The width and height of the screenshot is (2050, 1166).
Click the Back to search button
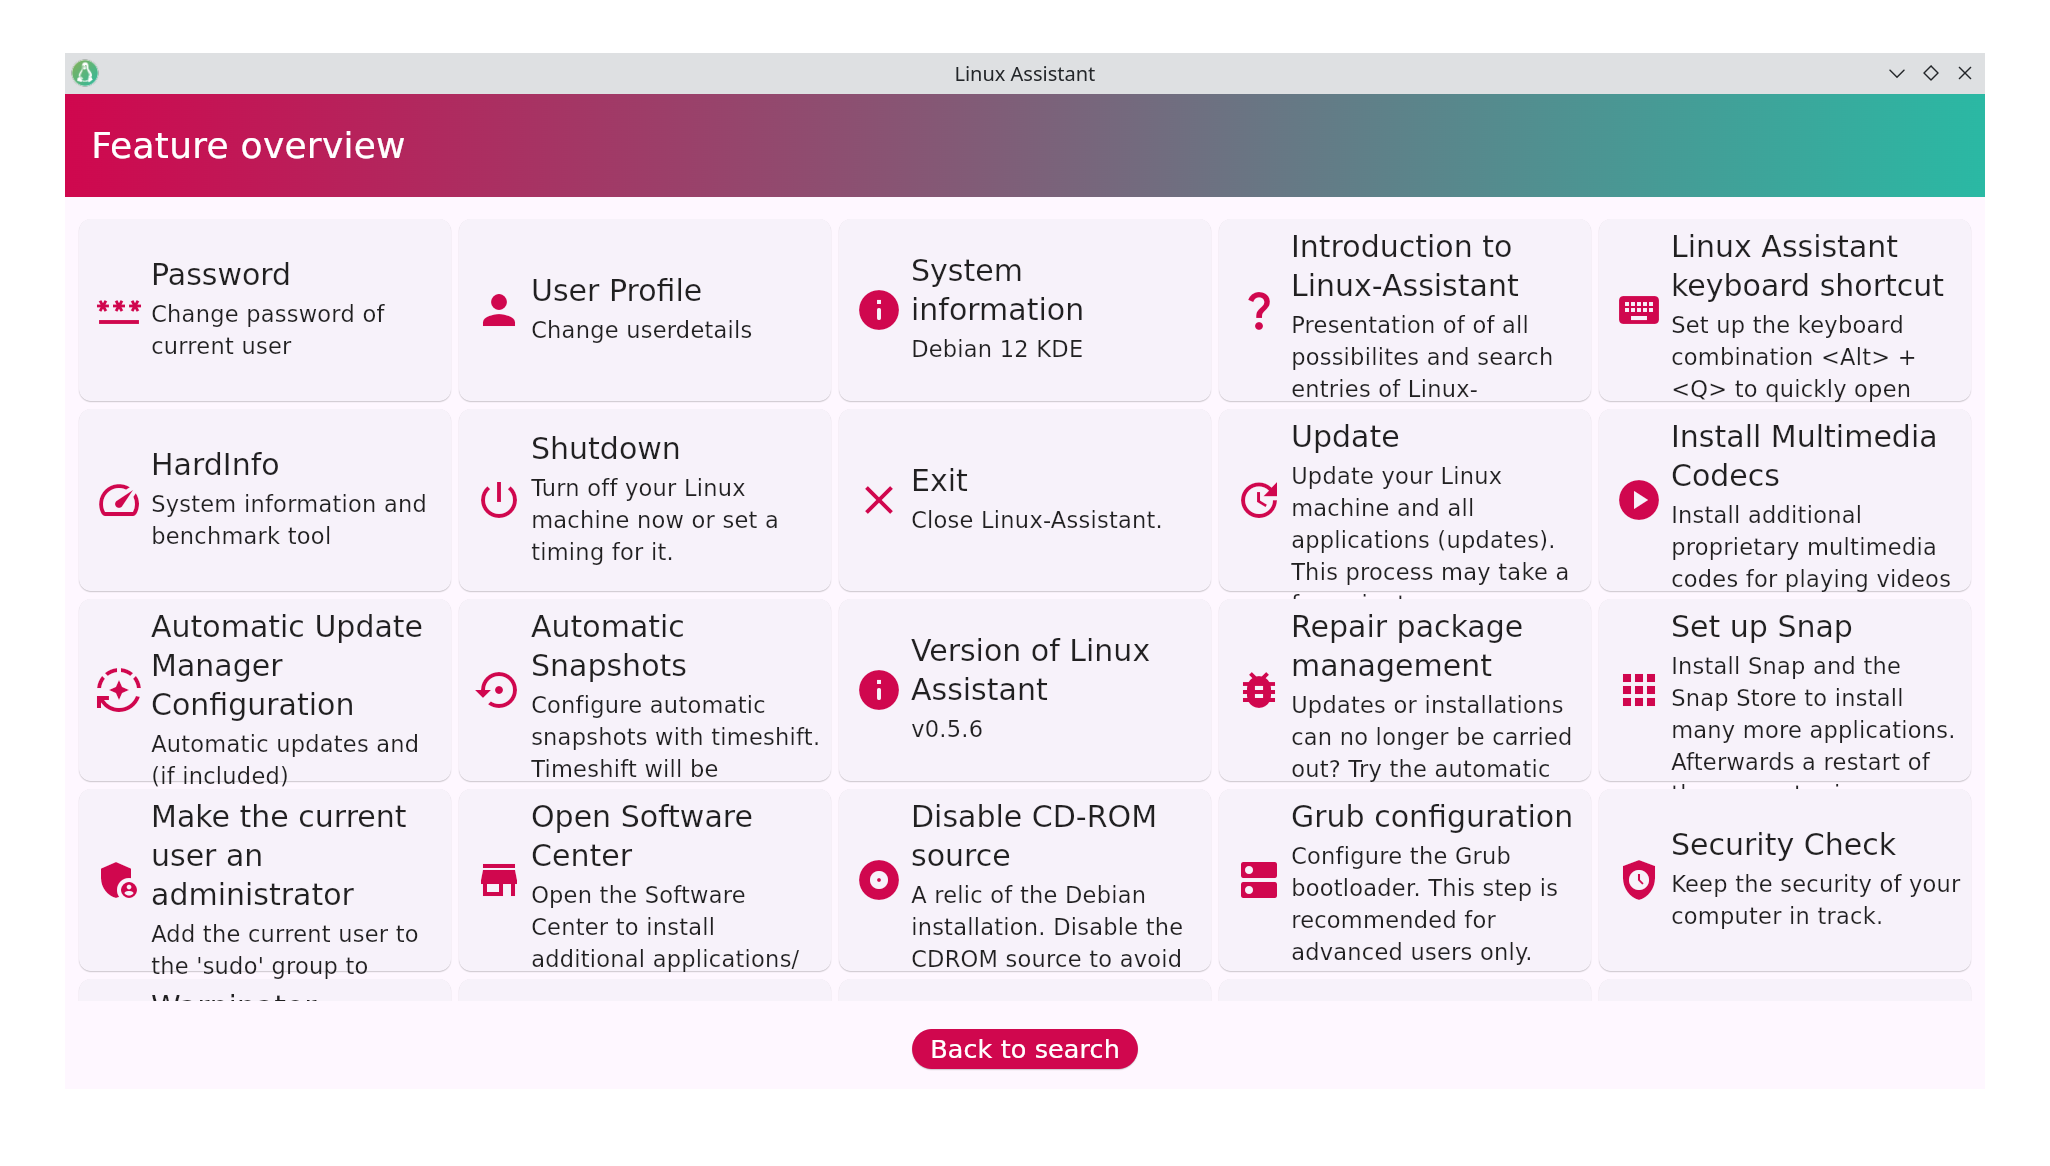point(1025,1048)
